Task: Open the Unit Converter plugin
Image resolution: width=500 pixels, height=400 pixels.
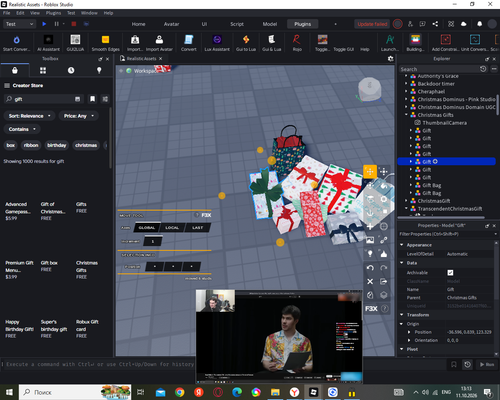Action: 475,43
